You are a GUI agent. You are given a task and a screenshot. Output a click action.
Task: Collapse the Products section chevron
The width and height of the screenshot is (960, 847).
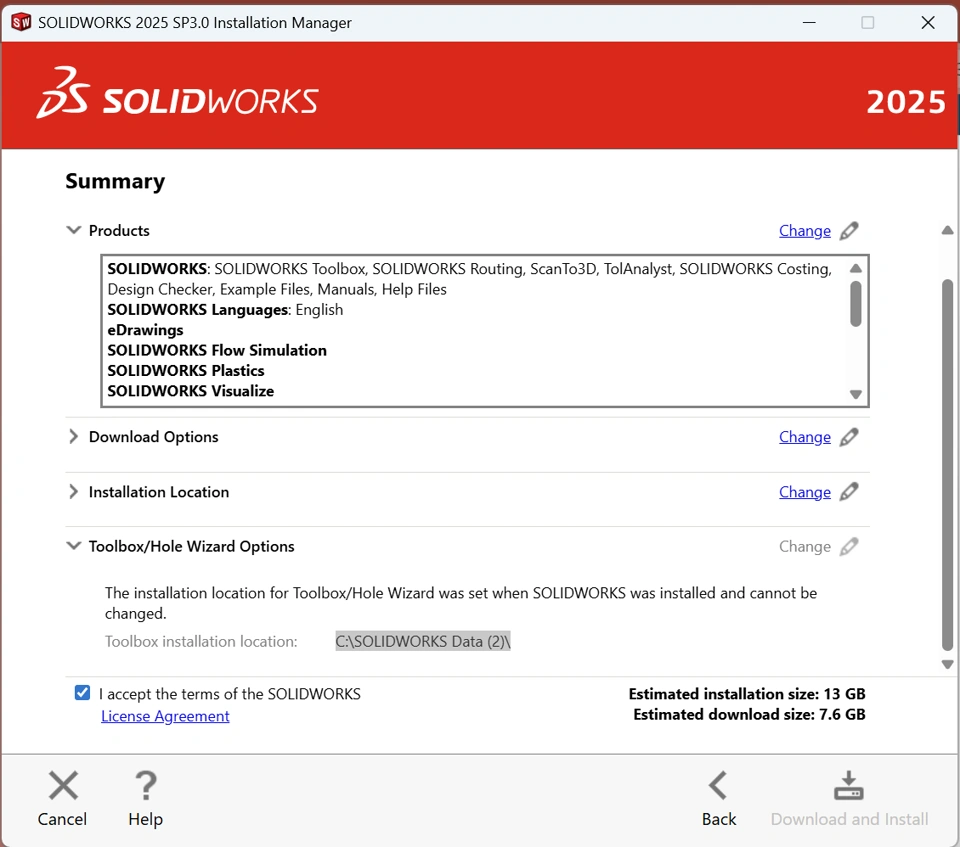pyautogui.click(x=73, y=230)
